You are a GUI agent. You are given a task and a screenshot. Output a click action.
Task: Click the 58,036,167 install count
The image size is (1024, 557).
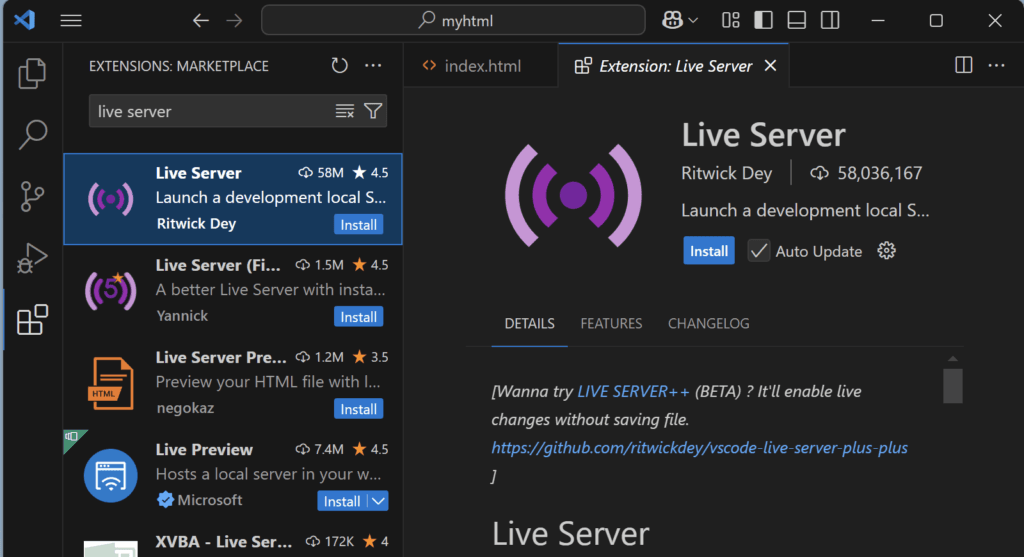[880, 173]
